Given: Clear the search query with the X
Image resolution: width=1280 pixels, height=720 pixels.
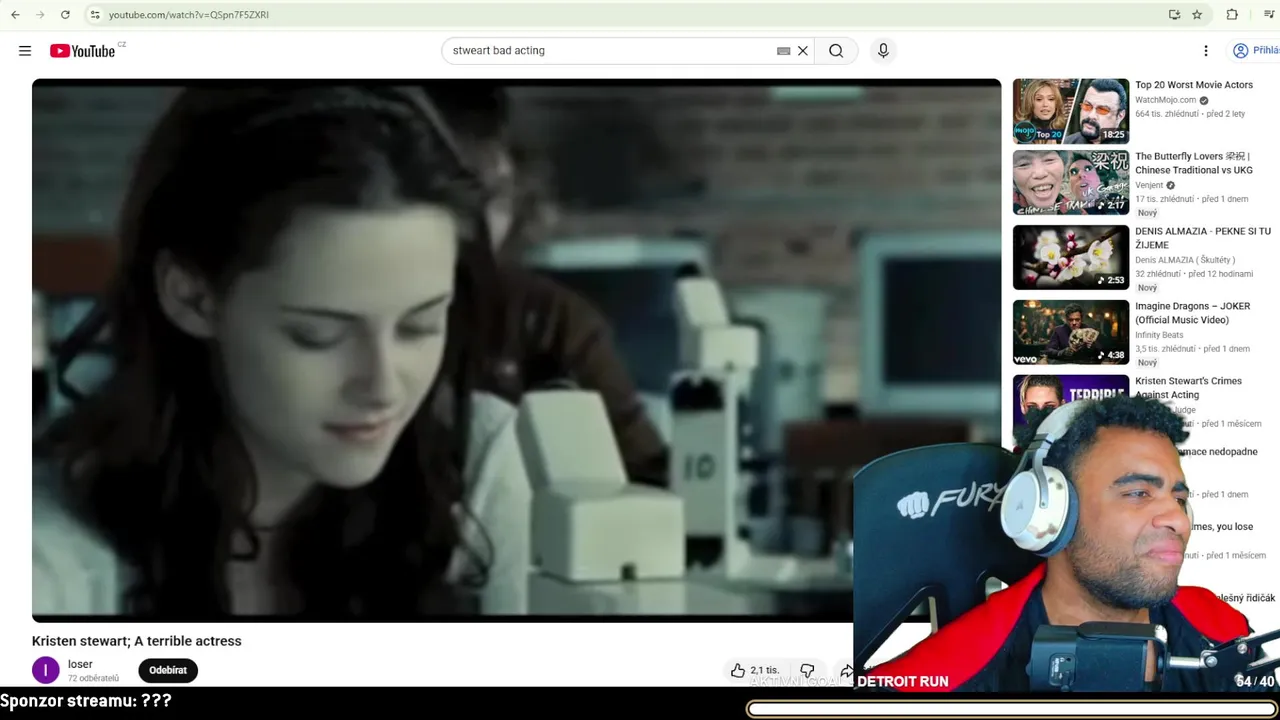Looking at the screenshot, I should point(802,51).
